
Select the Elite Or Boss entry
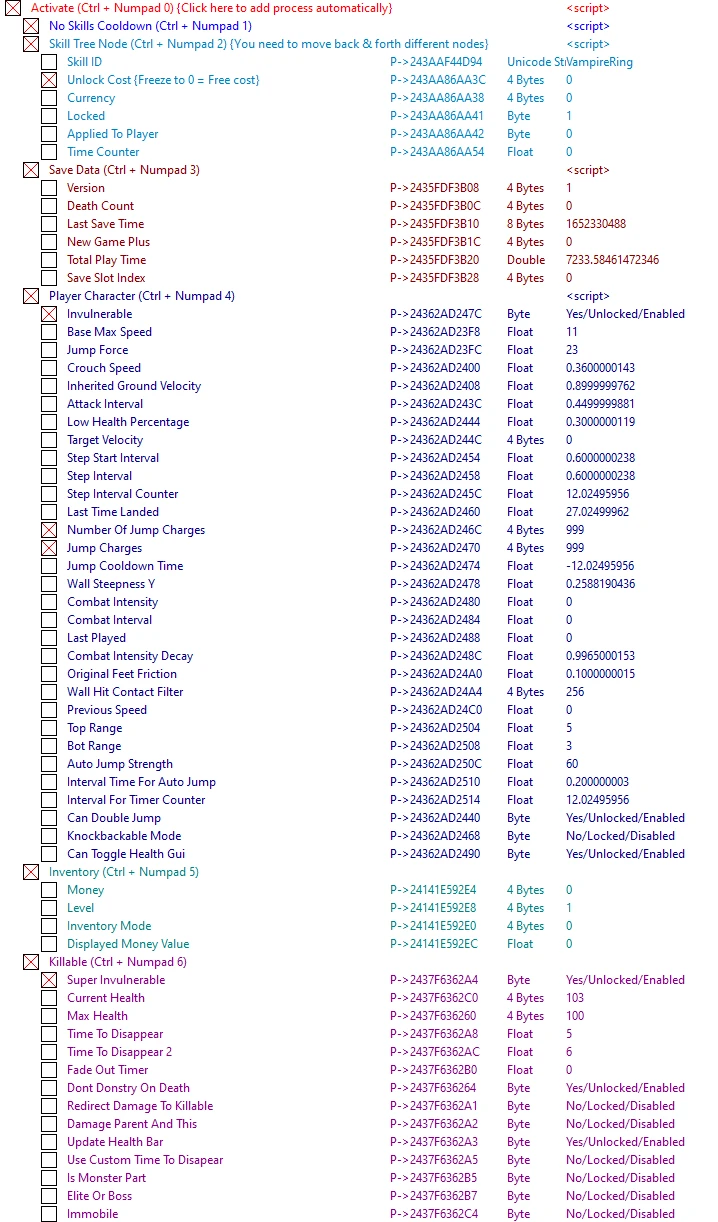click(x=99, y=1196)
